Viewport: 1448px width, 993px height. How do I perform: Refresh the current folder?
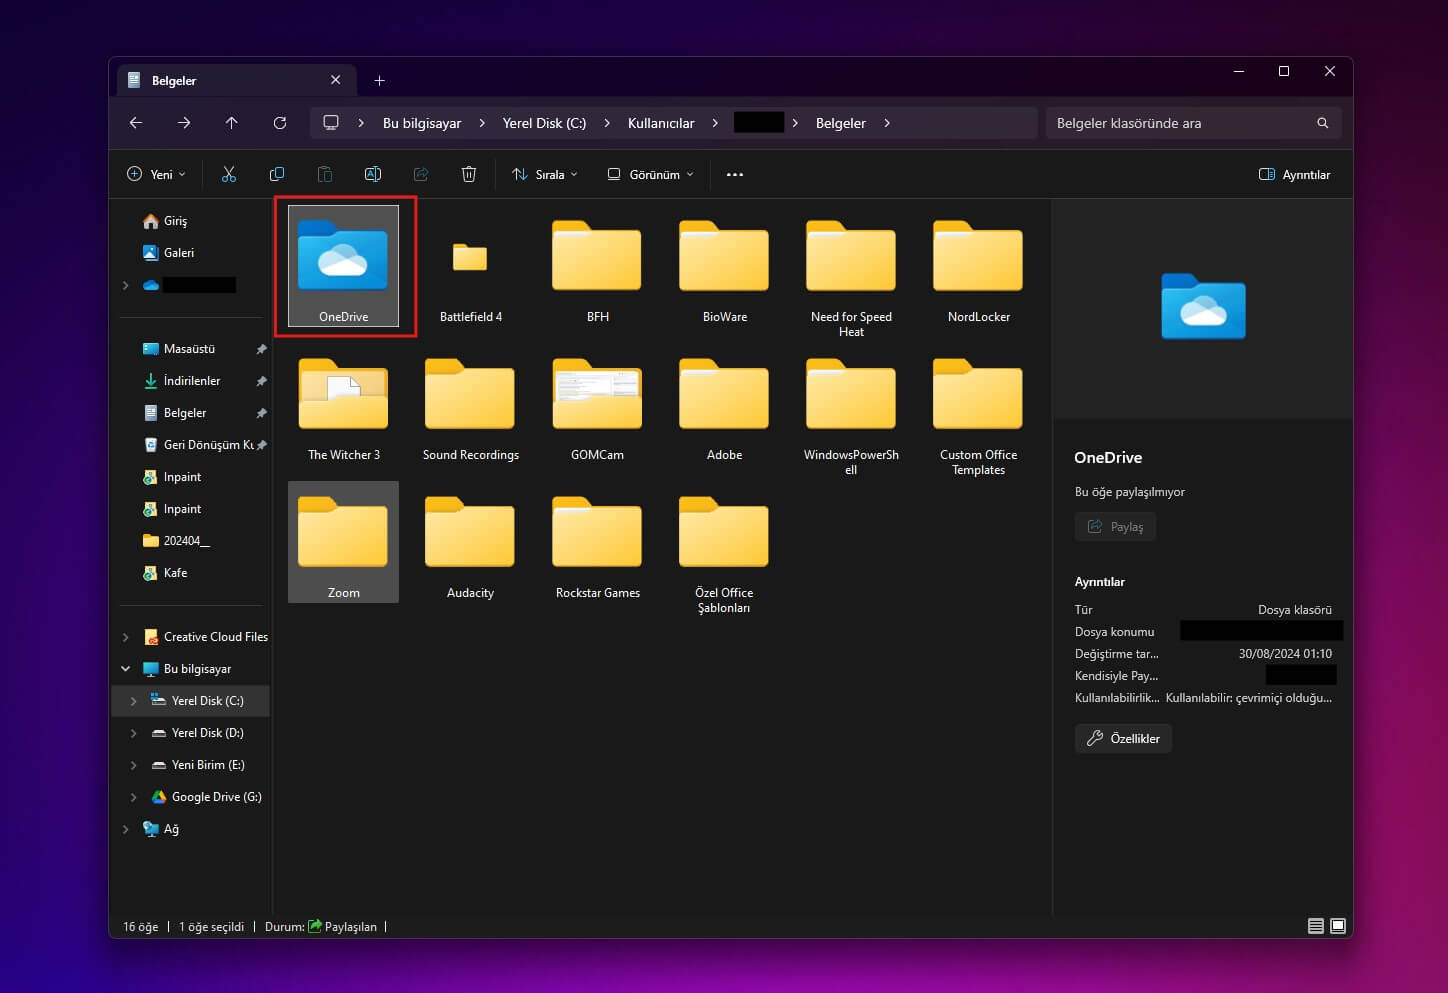point(280,123)
